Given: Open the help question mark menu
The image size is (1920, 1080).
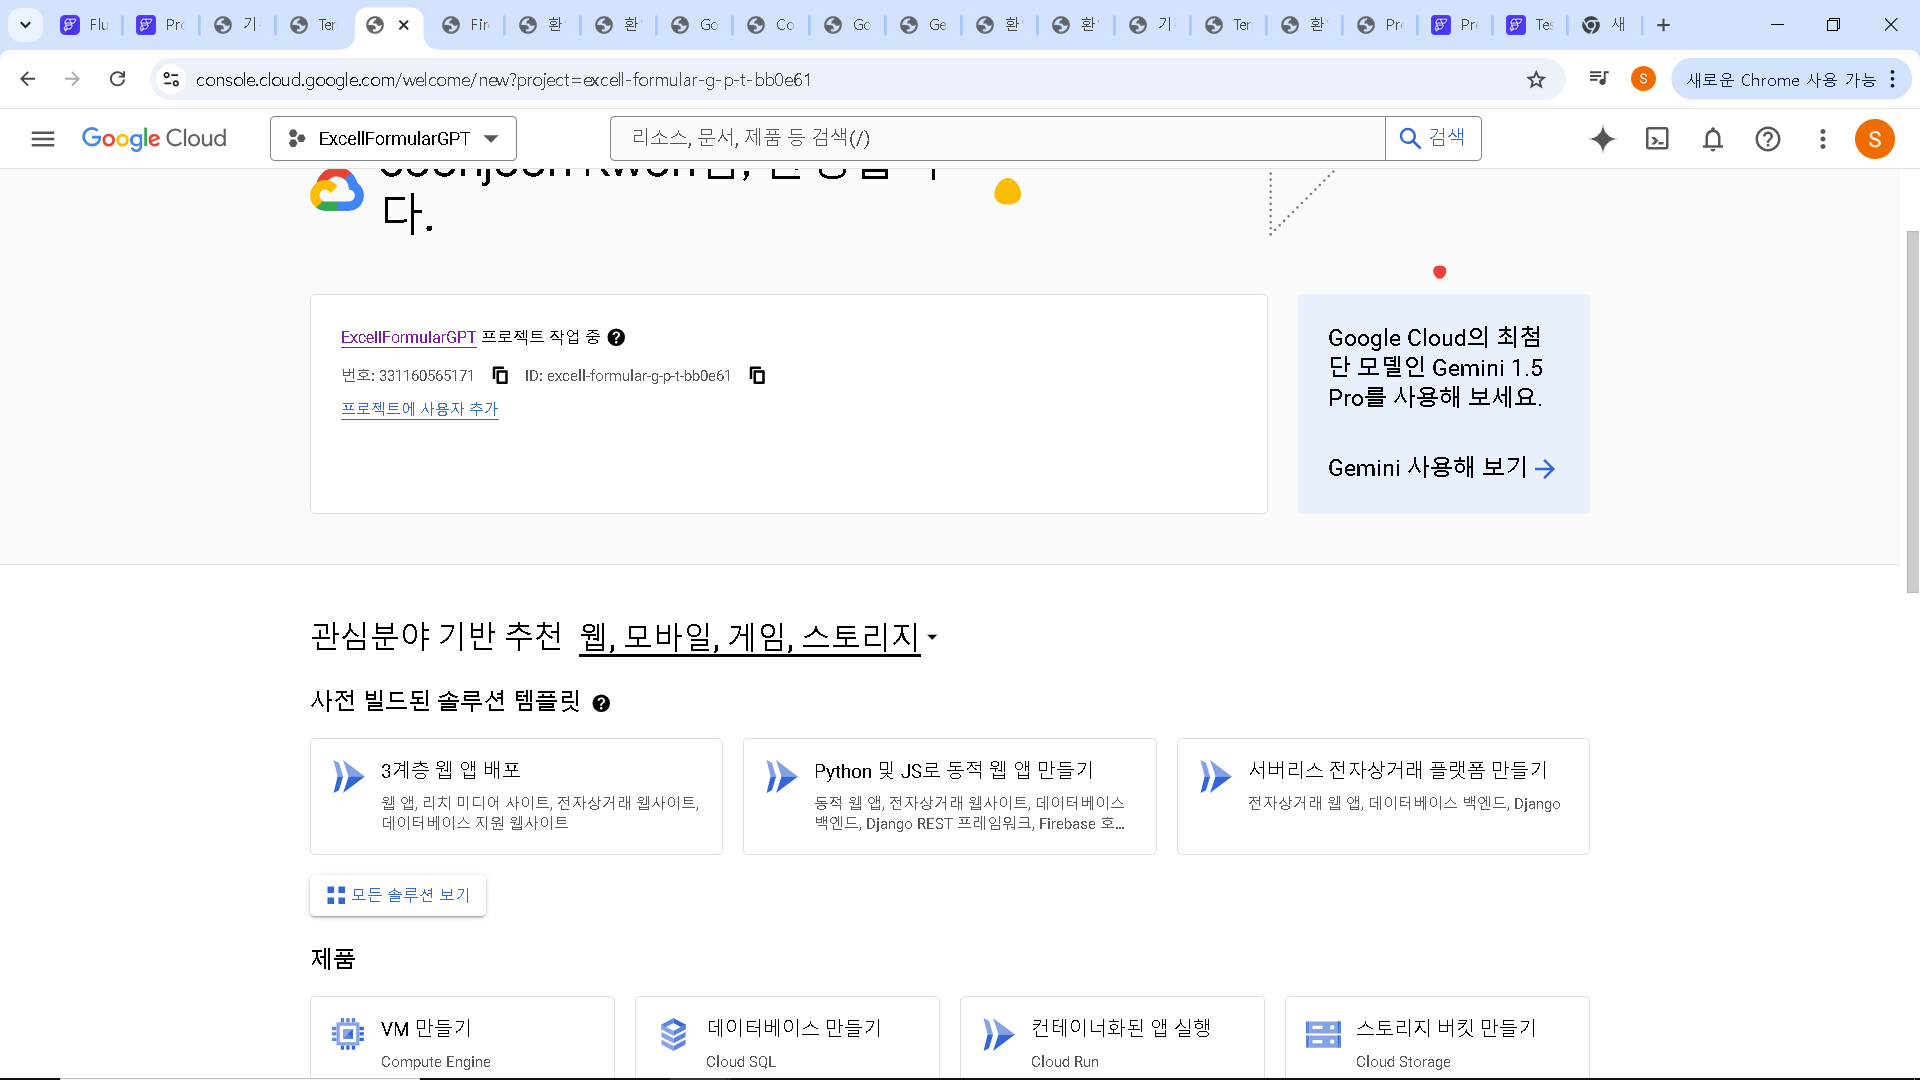Looking at the screenshot, I should click(1768, 139).
